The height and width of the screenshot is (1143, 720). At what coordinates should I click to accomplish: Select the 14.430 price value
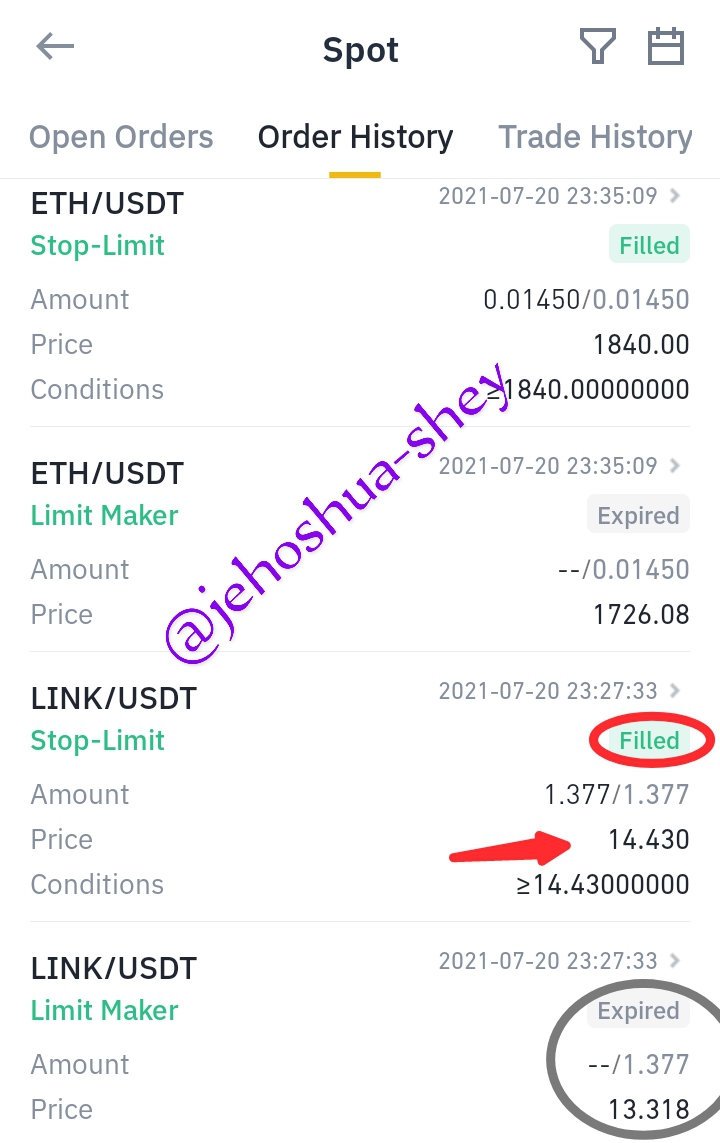(649, 840)
